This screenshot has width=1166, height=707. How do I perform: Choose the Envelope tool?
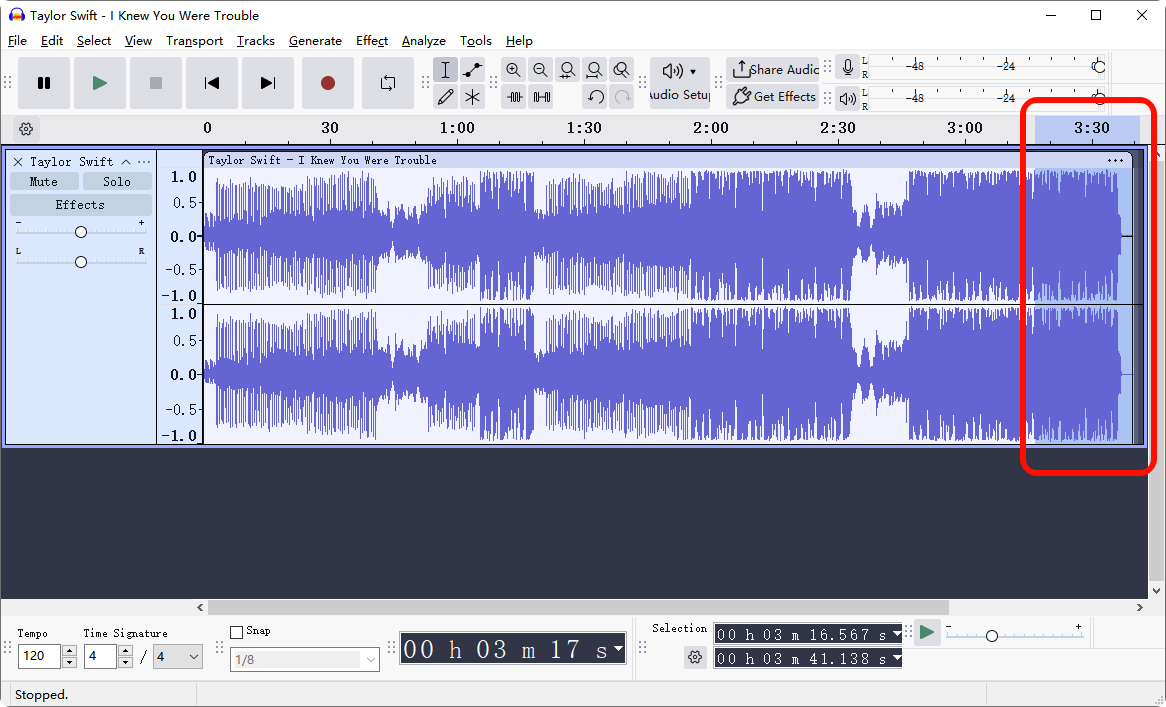472,70
